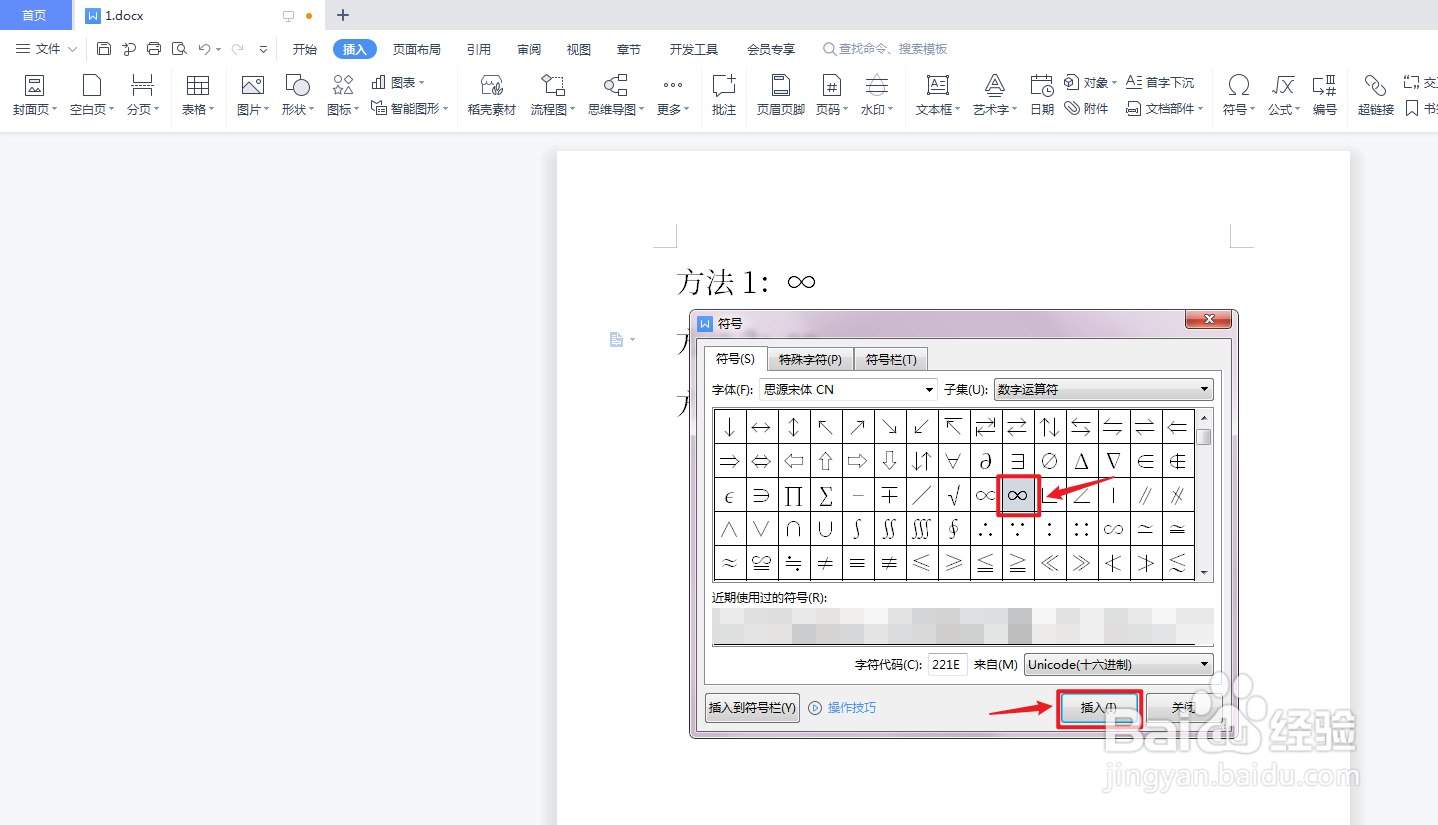Switch to the 开发工具 ribbon tab
The image size is (1438, 825).
(x=694, y=49)
